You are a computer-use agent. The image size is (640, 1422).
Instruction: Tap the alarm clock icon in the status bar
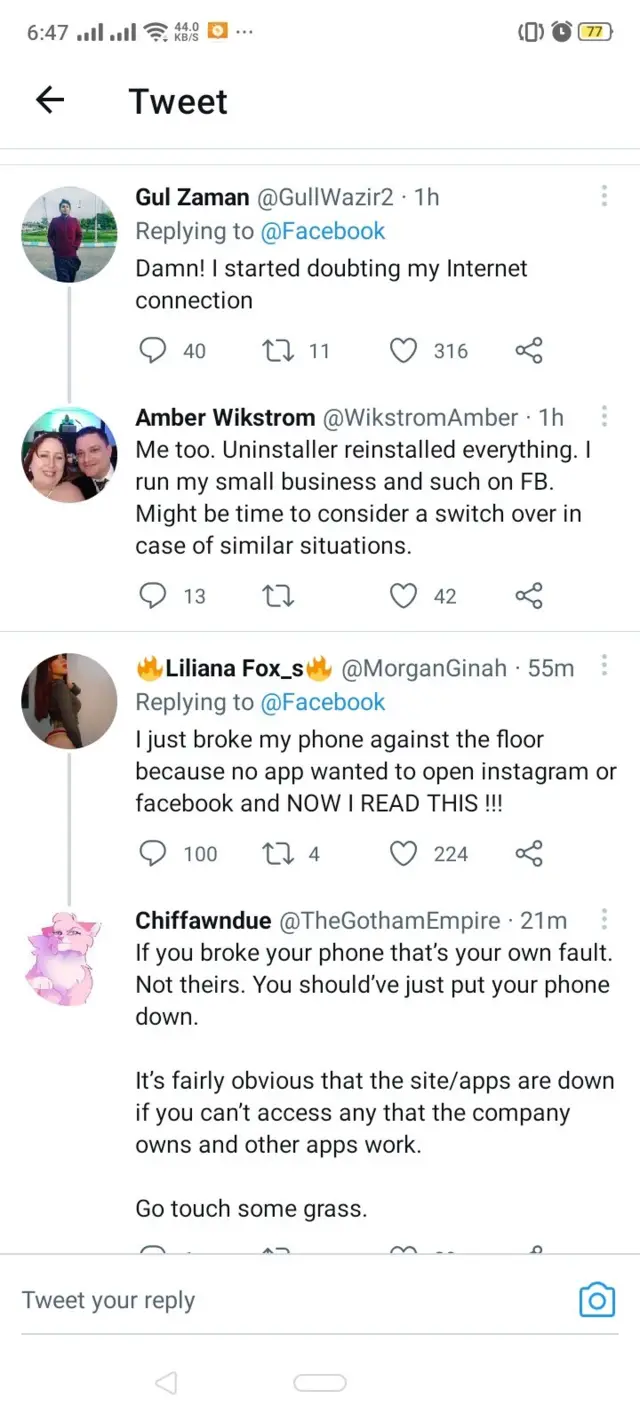click(561, 31)
